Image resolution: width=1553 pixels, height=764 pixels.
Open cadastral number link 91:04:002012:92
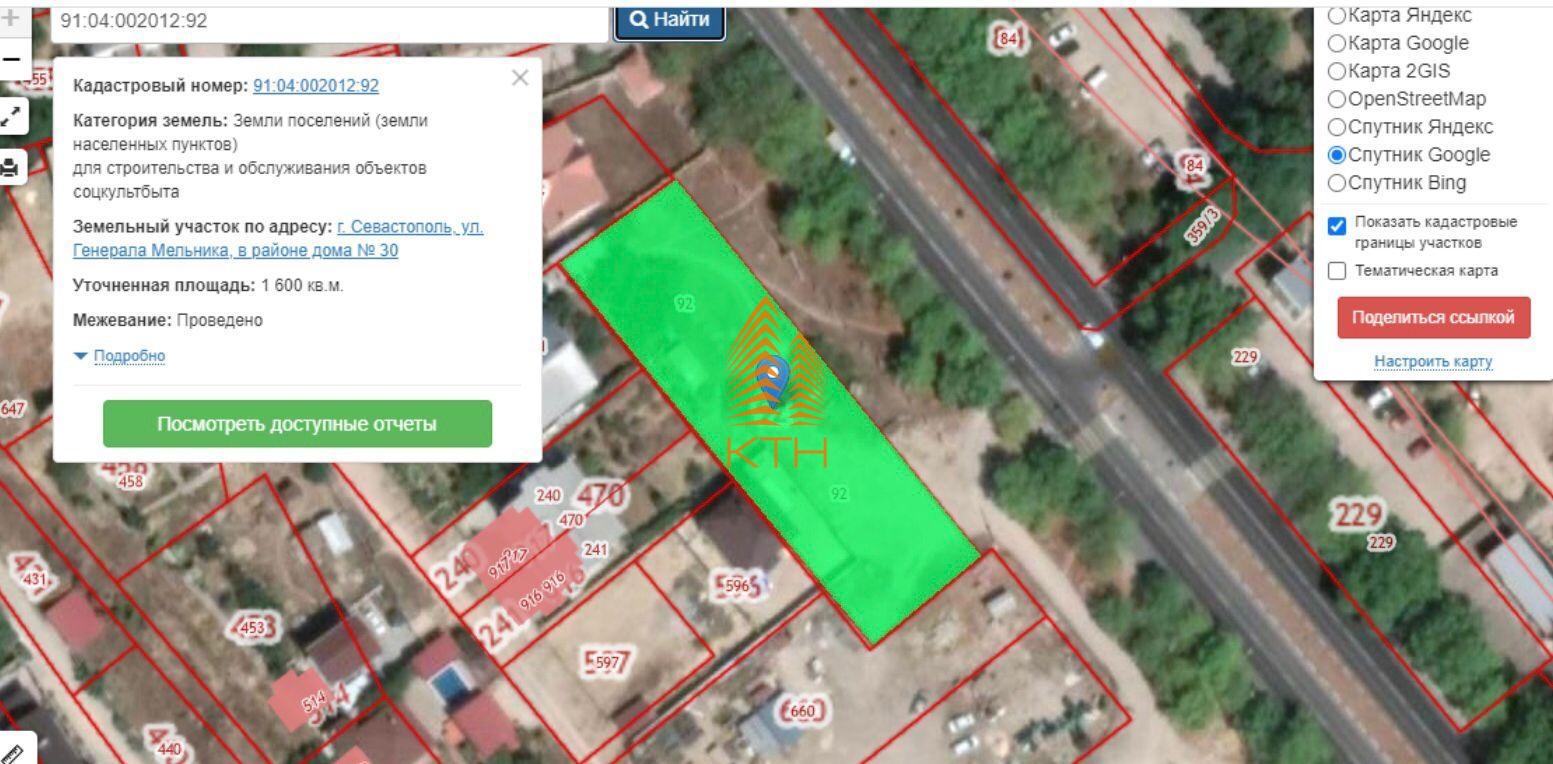pyautogui.click(x=315, y=86)
